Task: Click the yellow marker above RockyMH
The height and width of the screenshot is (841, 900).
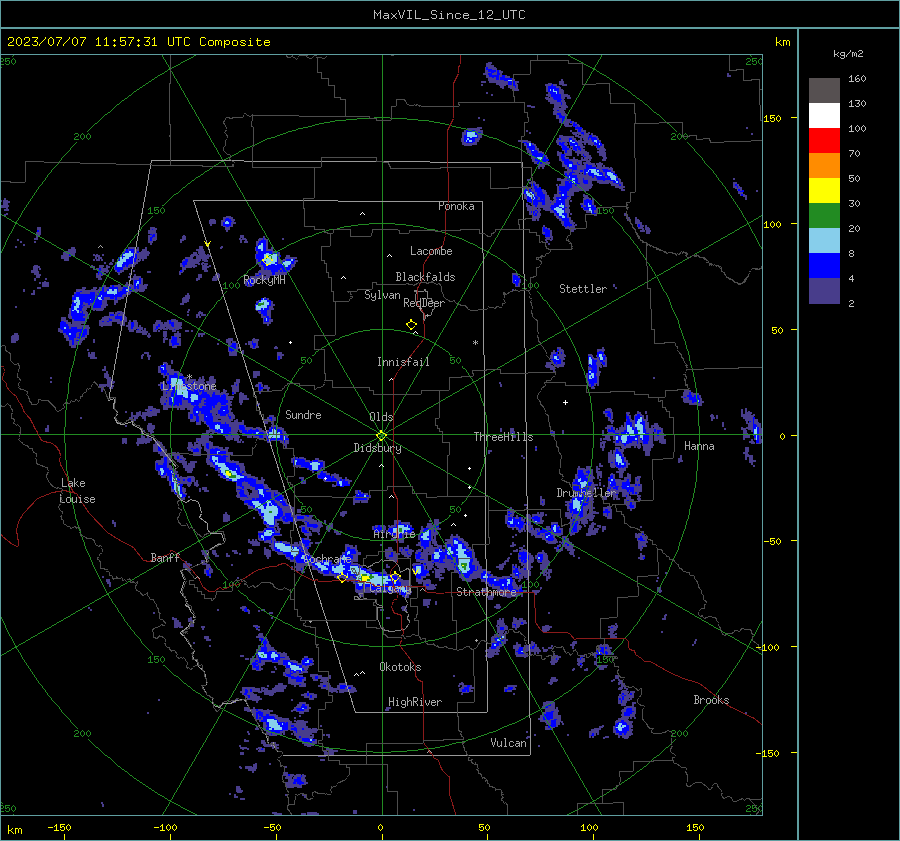Action: click(267, 260)
